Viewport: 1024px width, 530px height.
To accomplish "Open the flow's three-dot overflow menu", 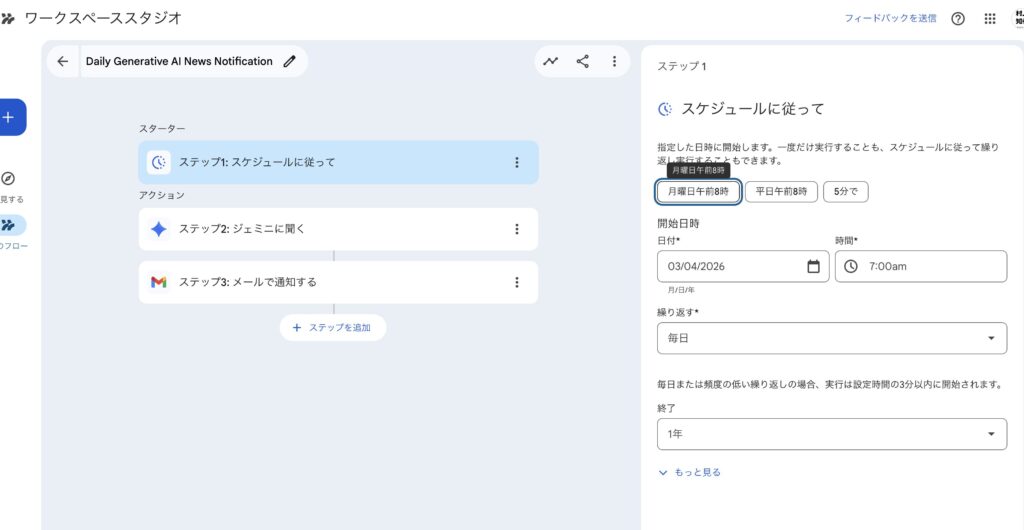I will pyautogui.click(x=614, y=61).
